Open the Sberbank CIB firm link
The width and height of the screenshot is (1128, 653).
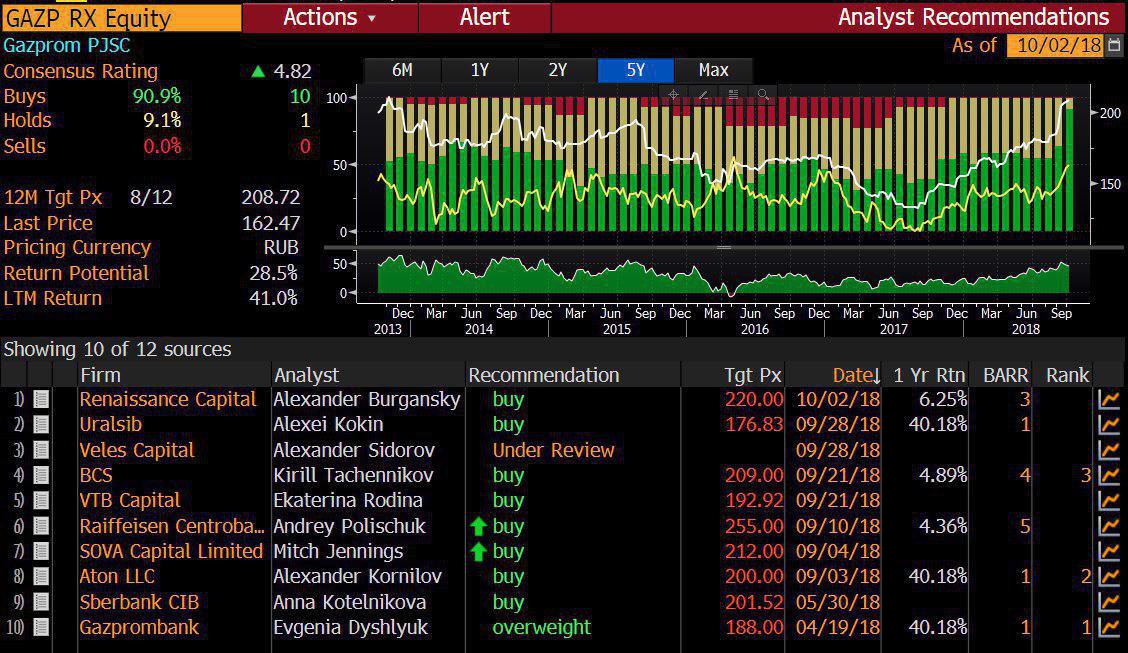pos(139,603)
